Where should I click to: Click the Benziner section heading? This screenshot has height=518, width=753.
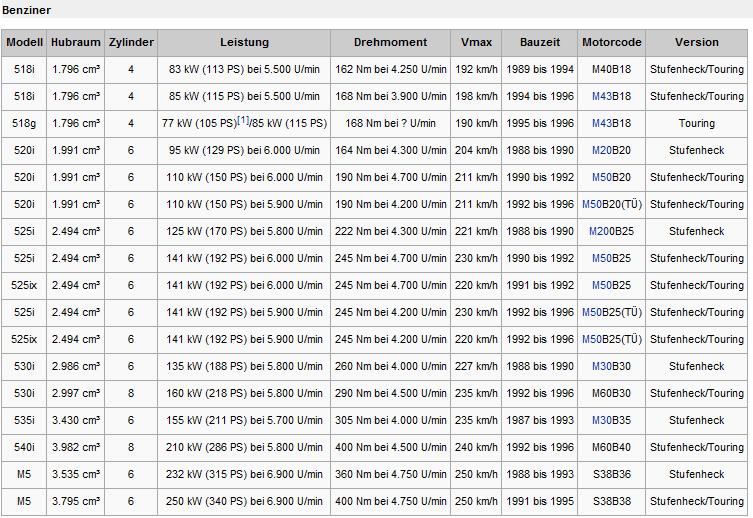(27, 9)
